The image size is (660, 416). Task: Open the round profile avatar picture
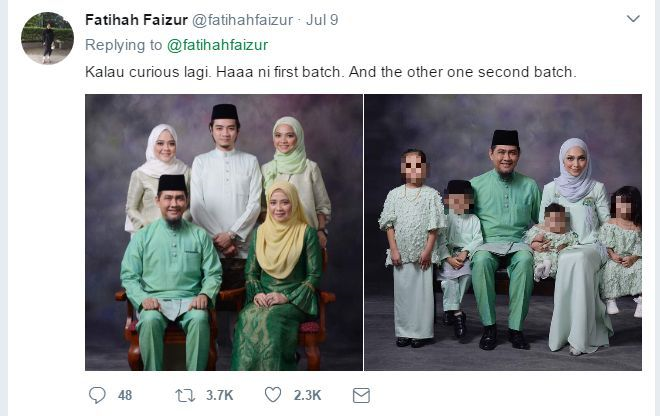[48, 38]
